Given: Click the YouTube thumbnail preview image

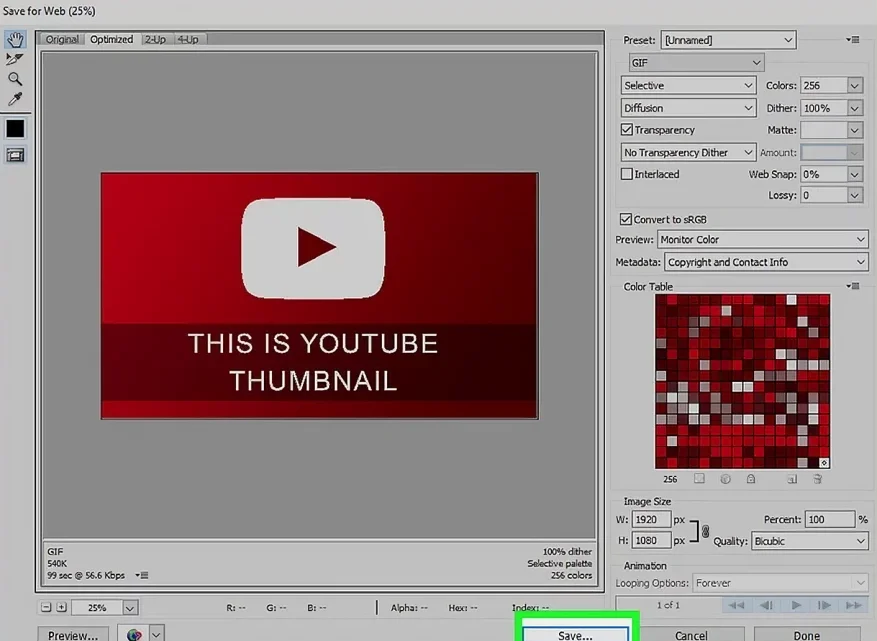Looking at the screenshot, I should (x=319, y=295).
